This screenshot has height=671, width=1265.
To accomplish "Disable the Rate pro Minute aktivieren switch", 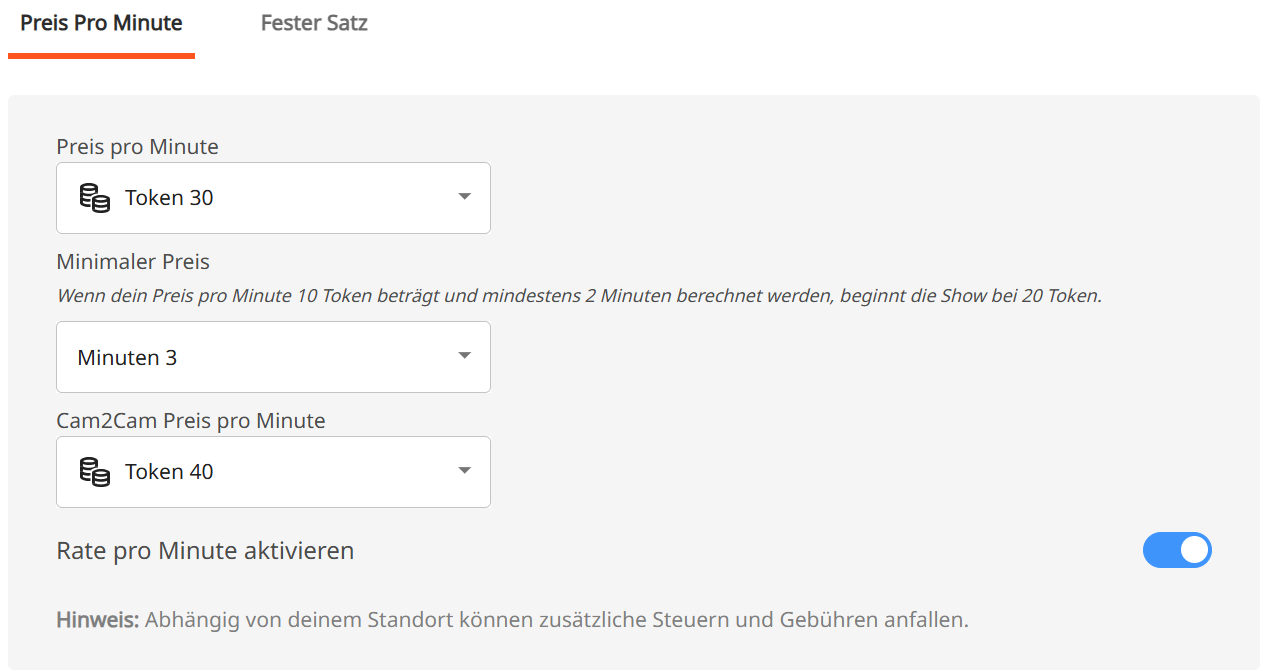I will tap(1176, 550).
